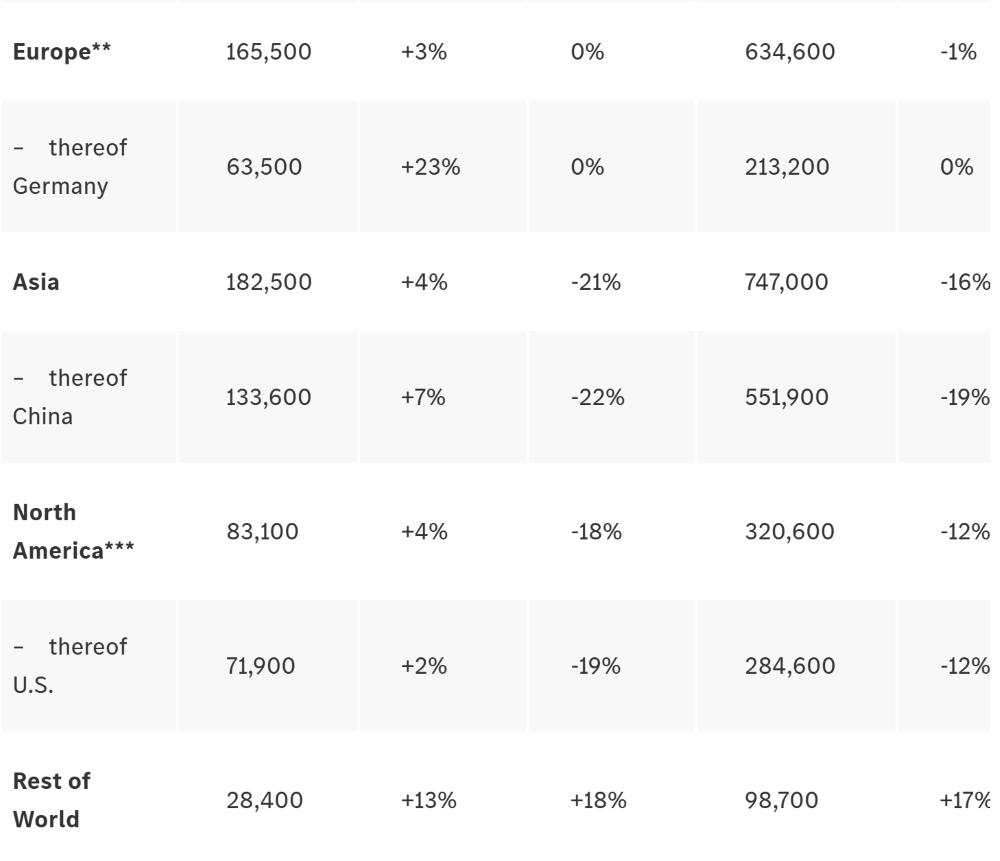Click the 83,100 North America cell
The image size is (1000, 861).
(262, 531)
